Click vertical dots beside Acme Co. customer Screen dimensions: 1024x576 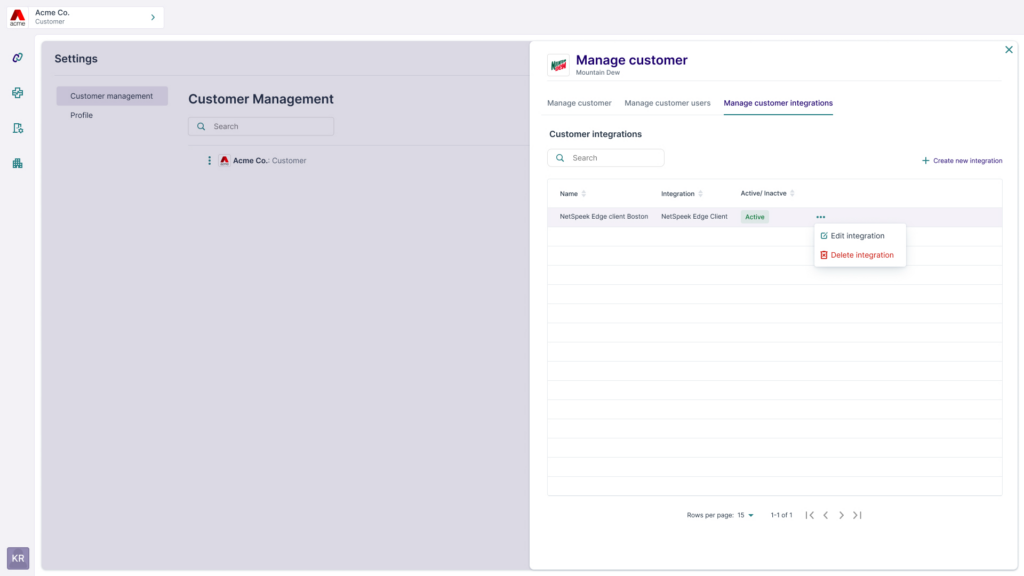(209, 161)
